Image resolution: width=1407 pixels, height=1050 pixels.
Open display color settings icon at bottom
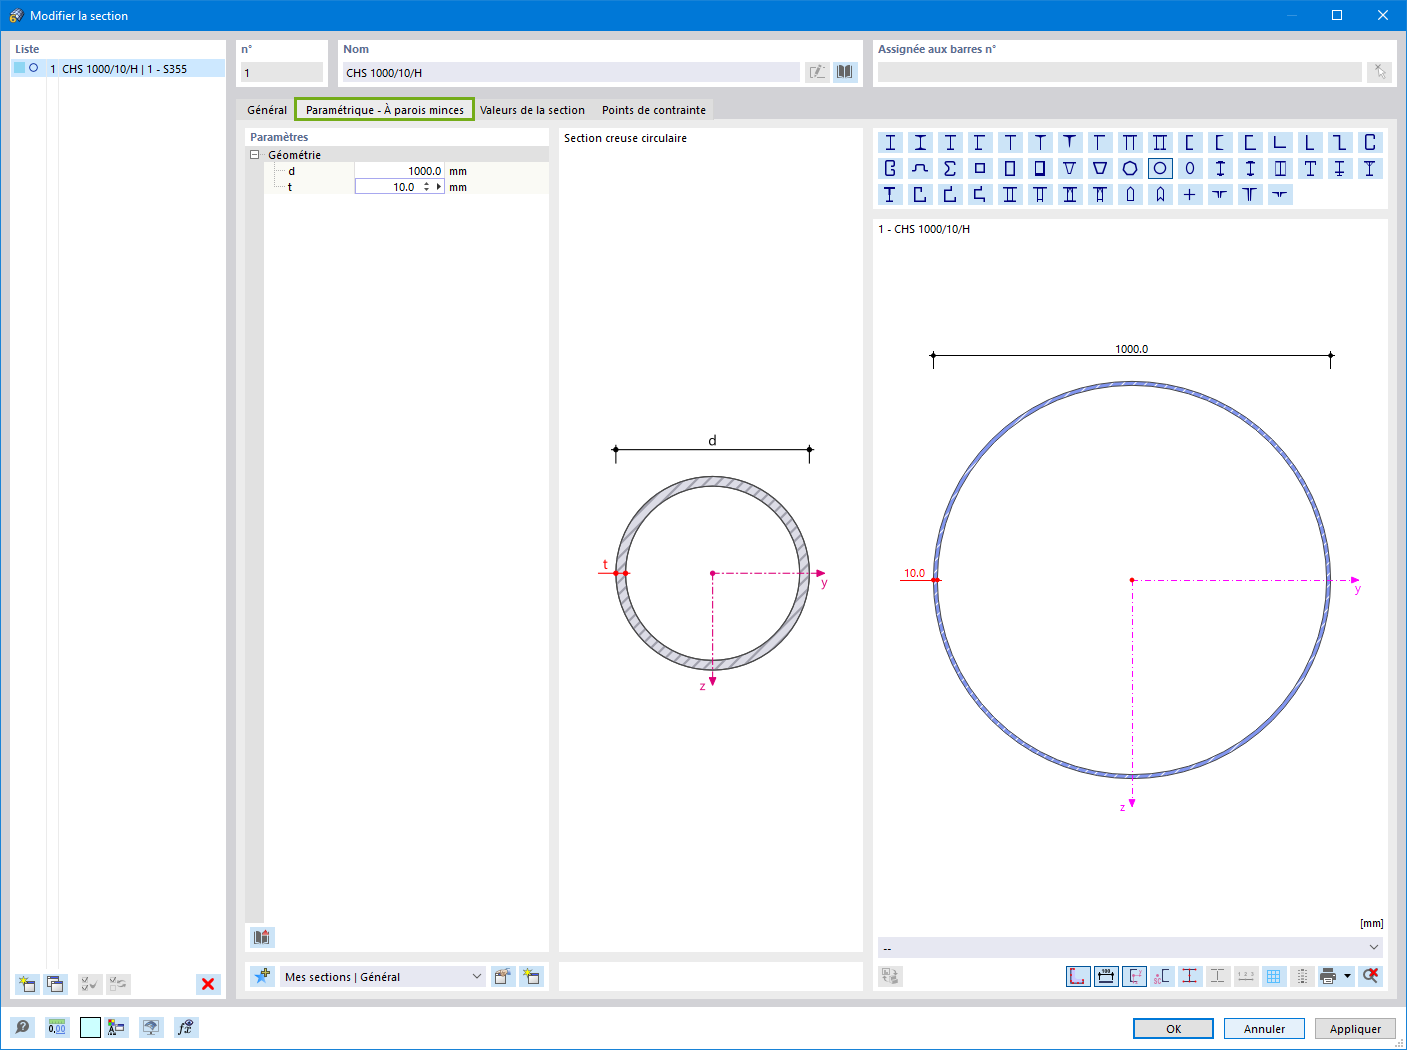(x=117, y=1027)
